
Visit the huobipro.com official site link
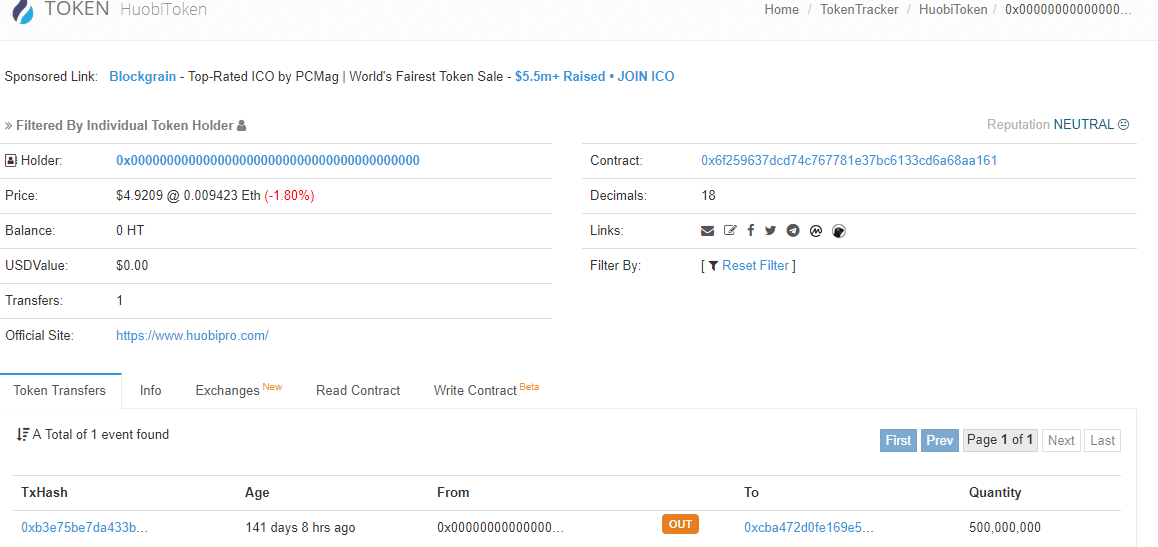point(192,335)
